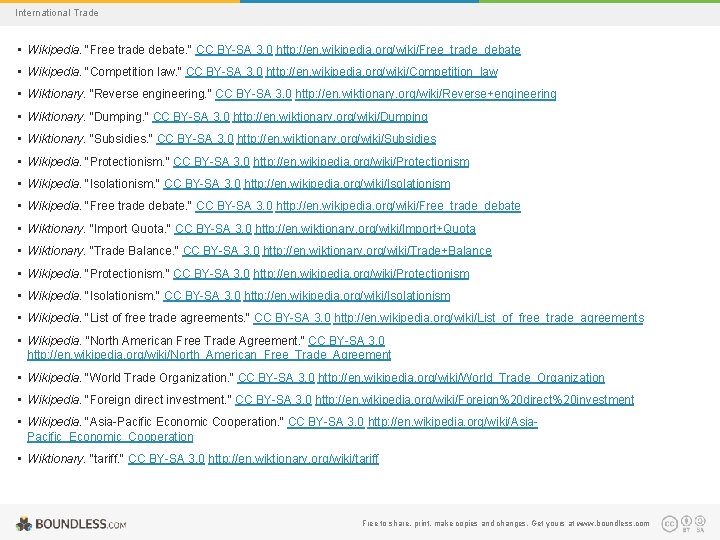
Task: Follow the wiktionary Dumping URL
Action: pos(330,117)
